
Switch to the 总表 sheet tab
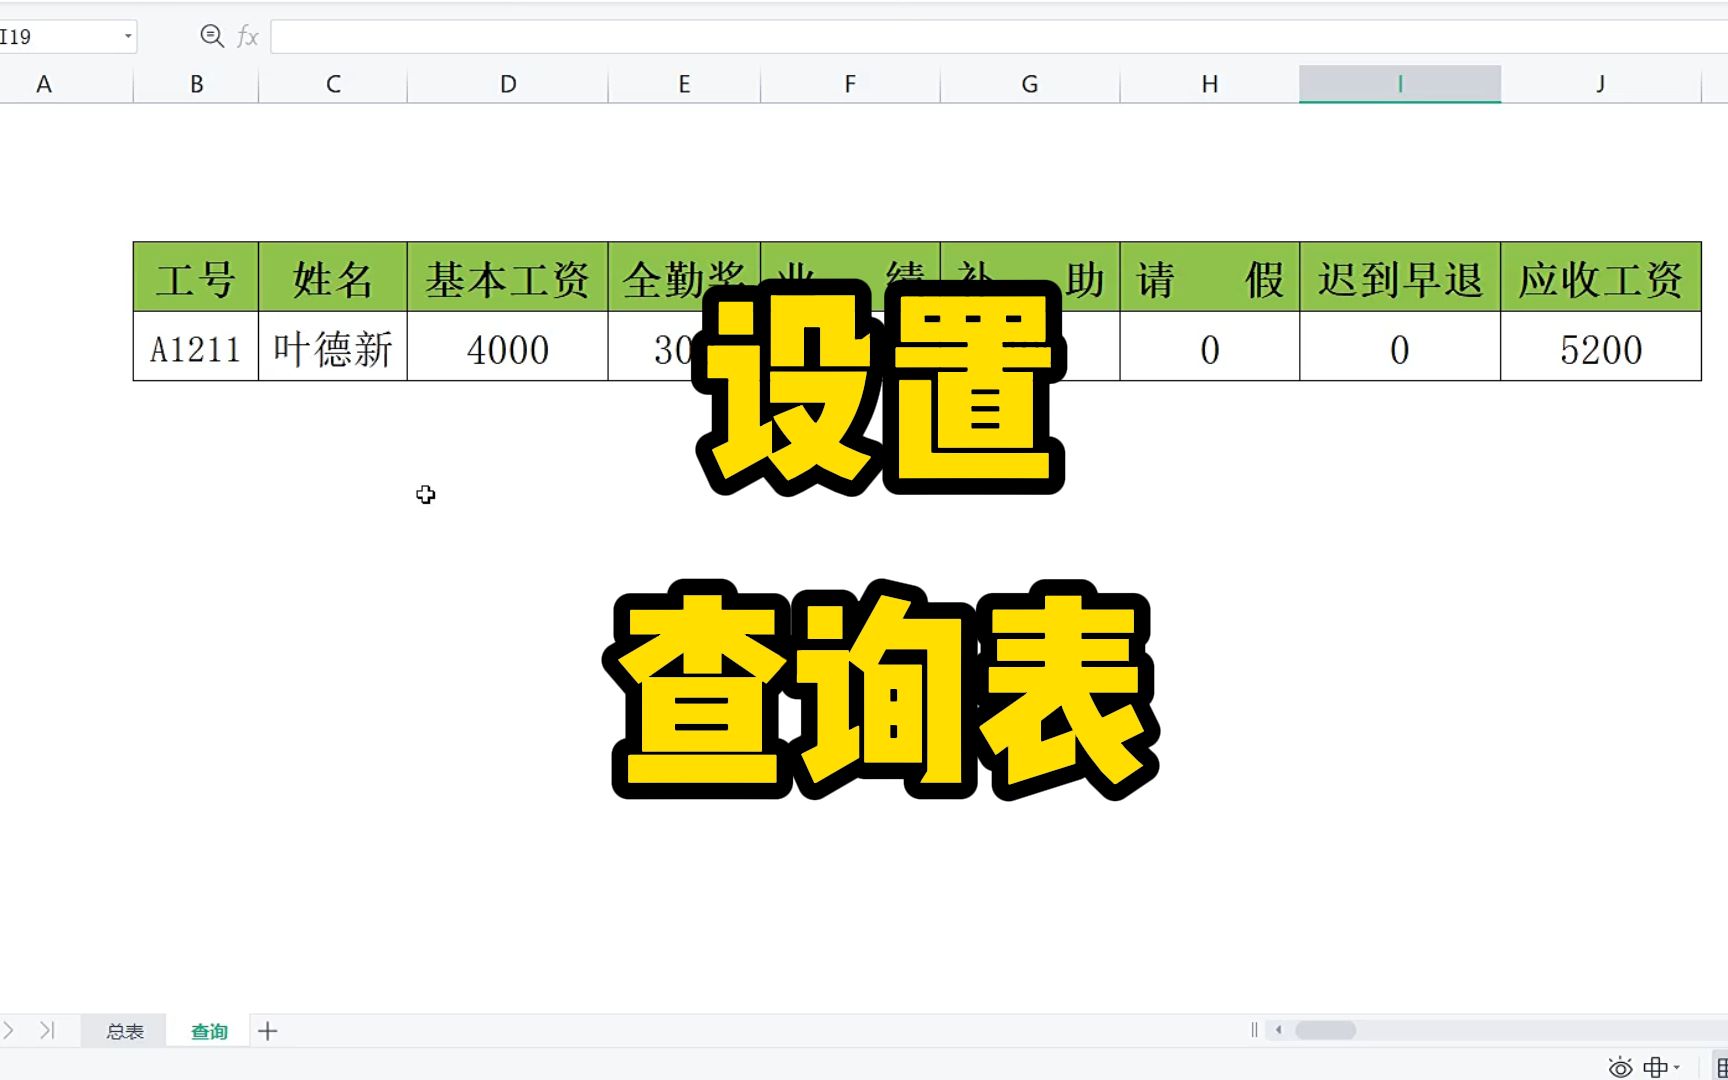point(125,1031)
